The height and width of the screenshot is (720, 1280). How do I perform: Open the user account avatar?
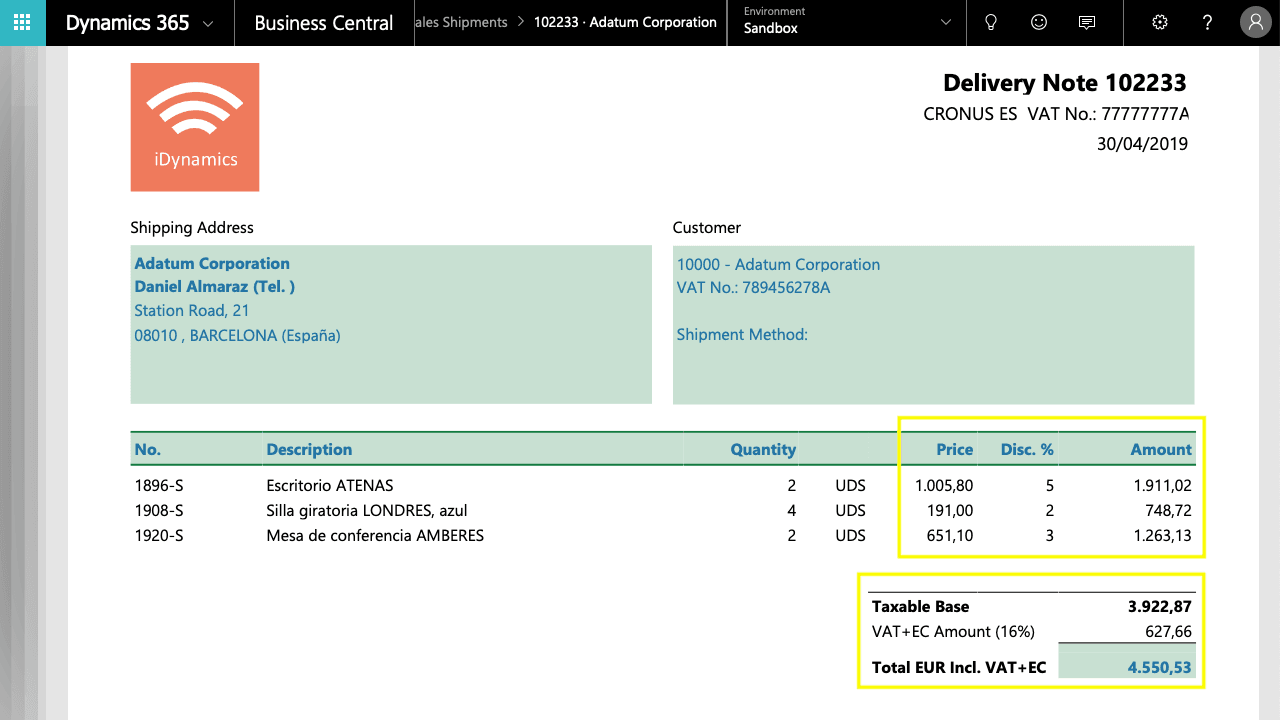point(1256,22)
